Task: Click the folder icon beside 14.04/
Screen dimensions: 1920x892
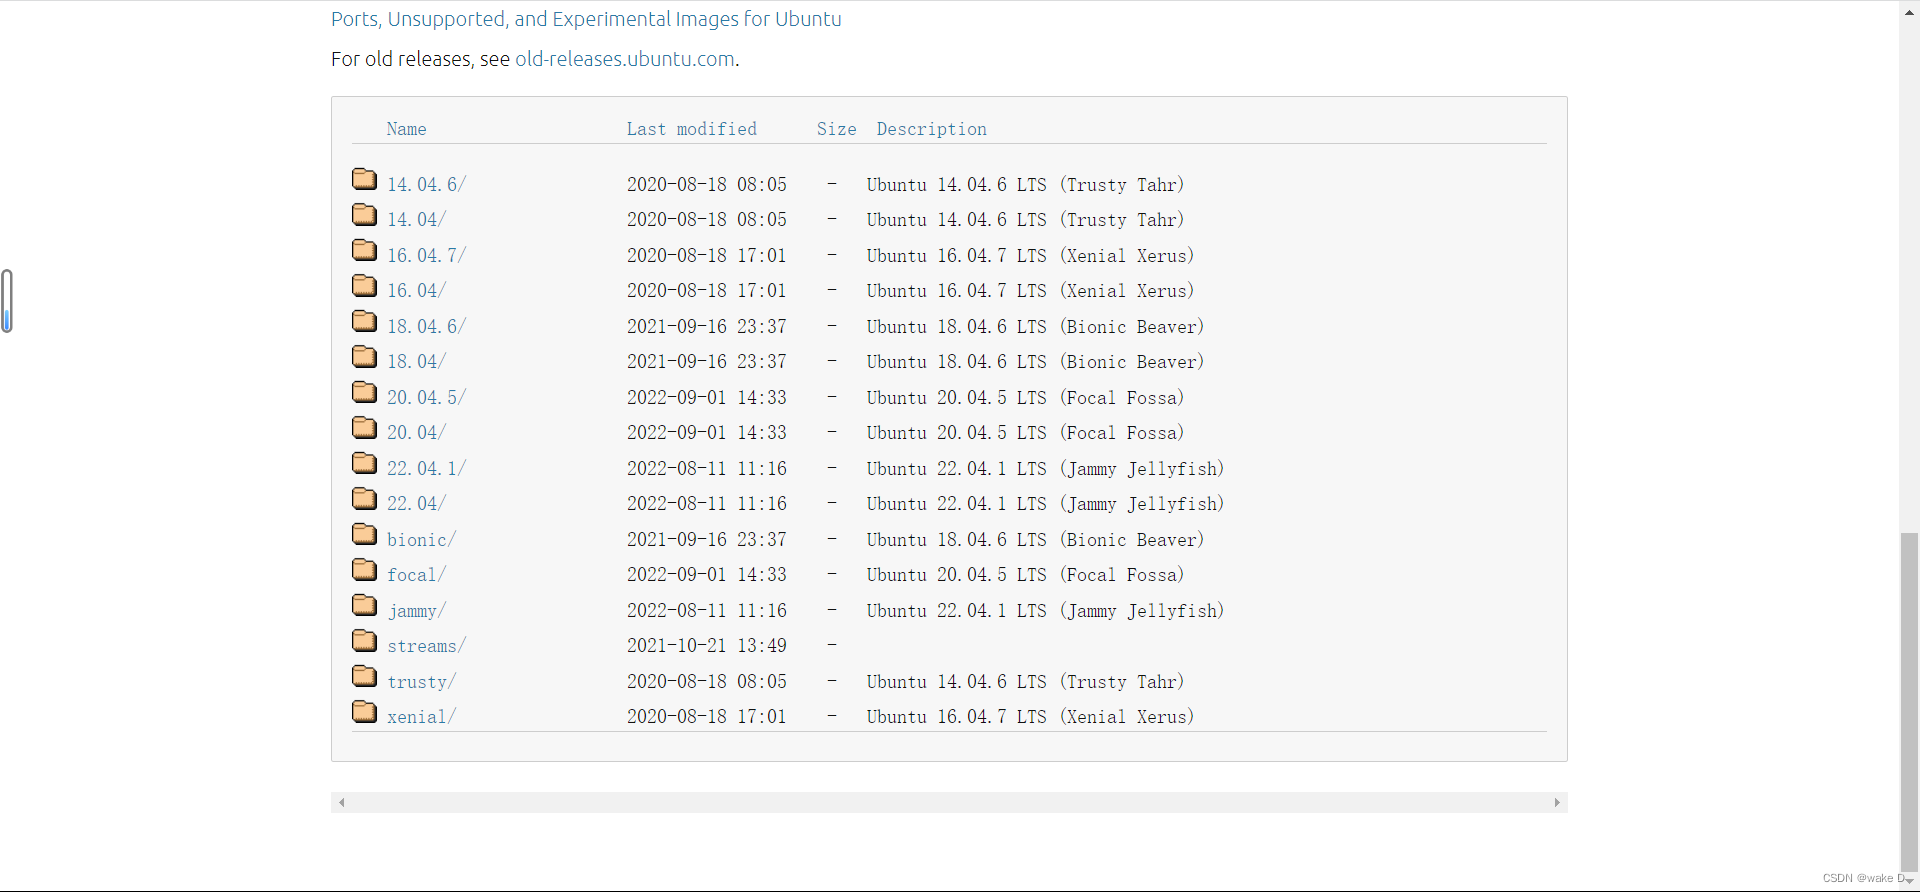Action: pyautogui.click(x=364, y=215)
